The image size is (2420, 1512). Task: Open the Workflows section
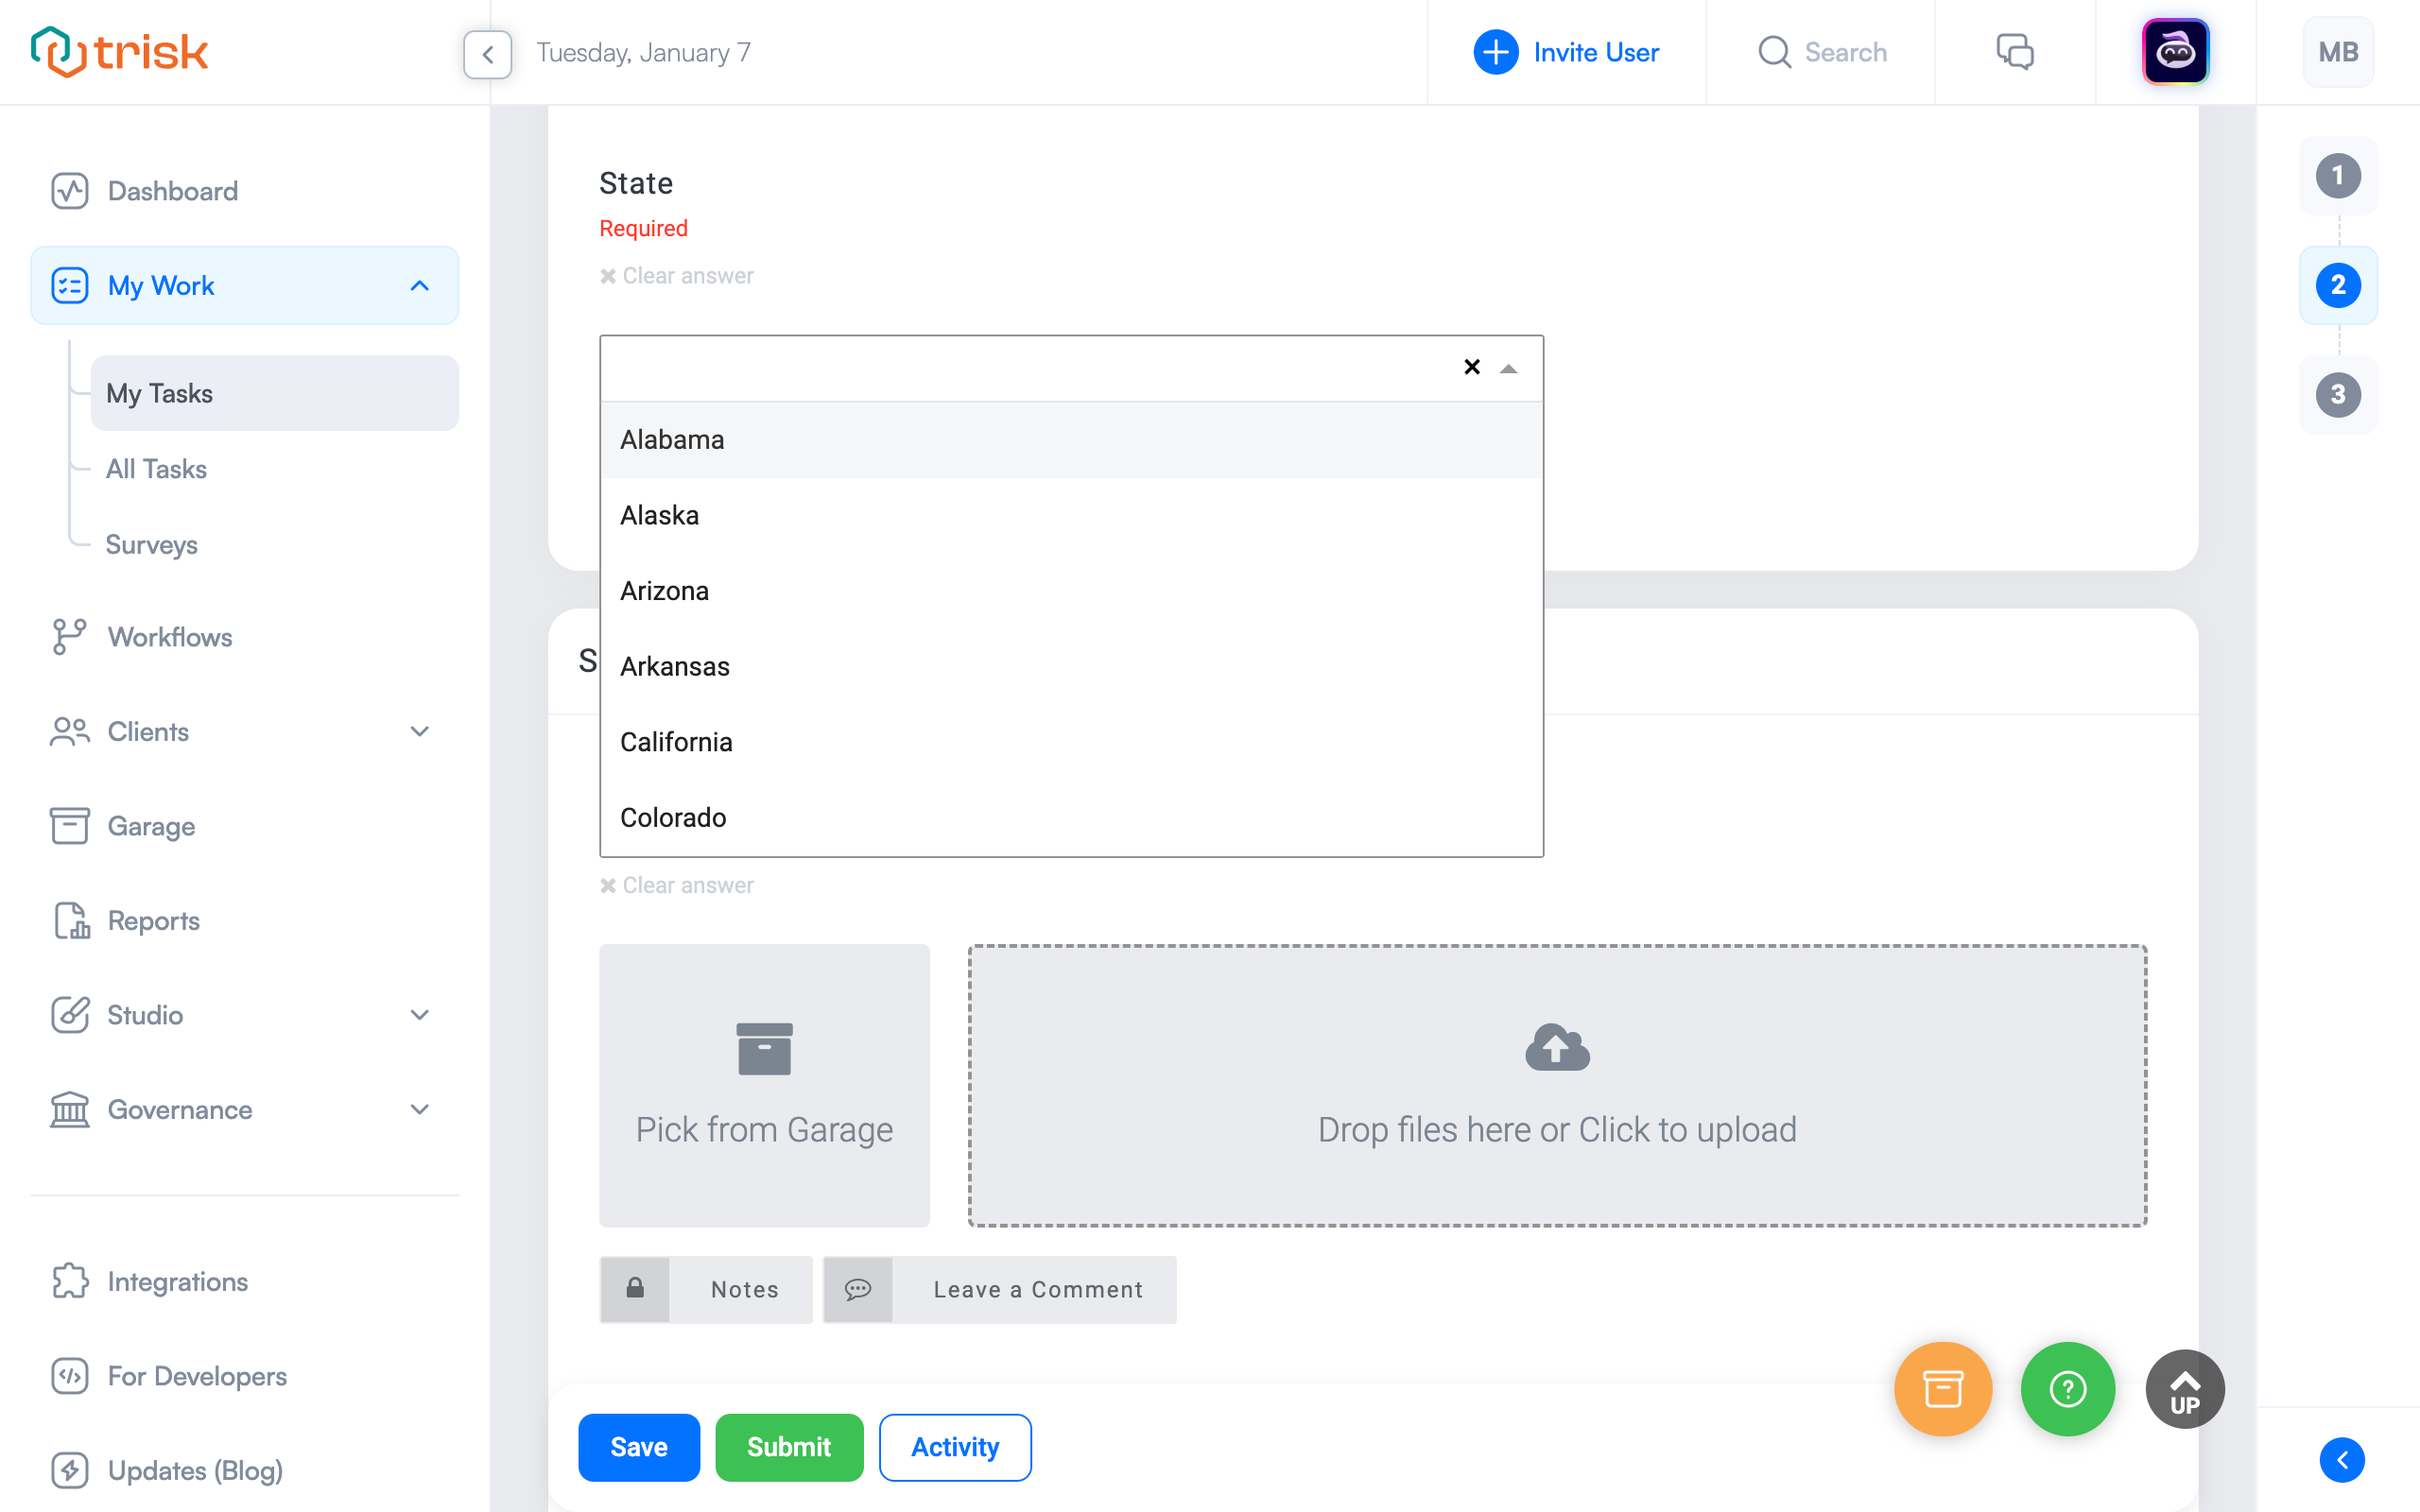pyautogui.click(x=169, y=638)
